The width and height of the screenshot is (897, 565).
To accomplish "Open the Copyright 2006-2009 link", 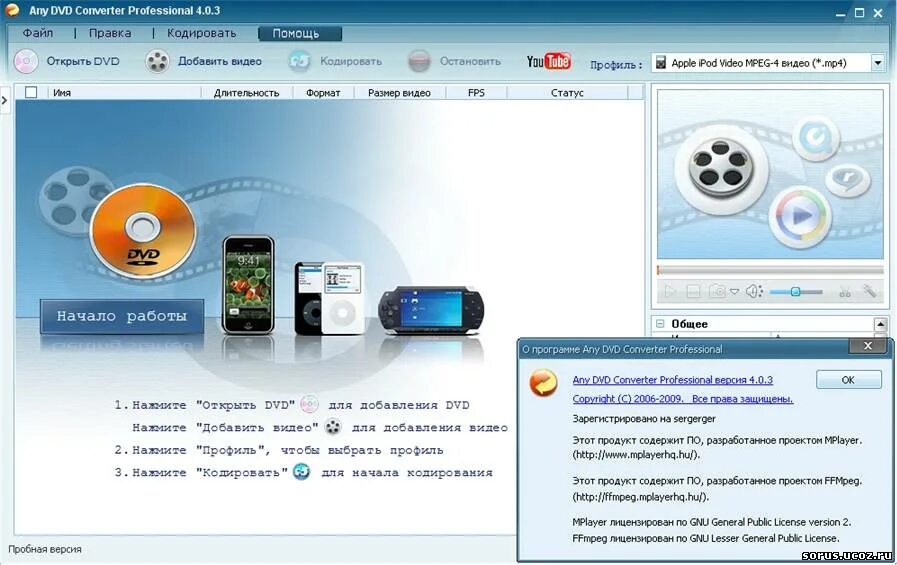I will [683, 399].
